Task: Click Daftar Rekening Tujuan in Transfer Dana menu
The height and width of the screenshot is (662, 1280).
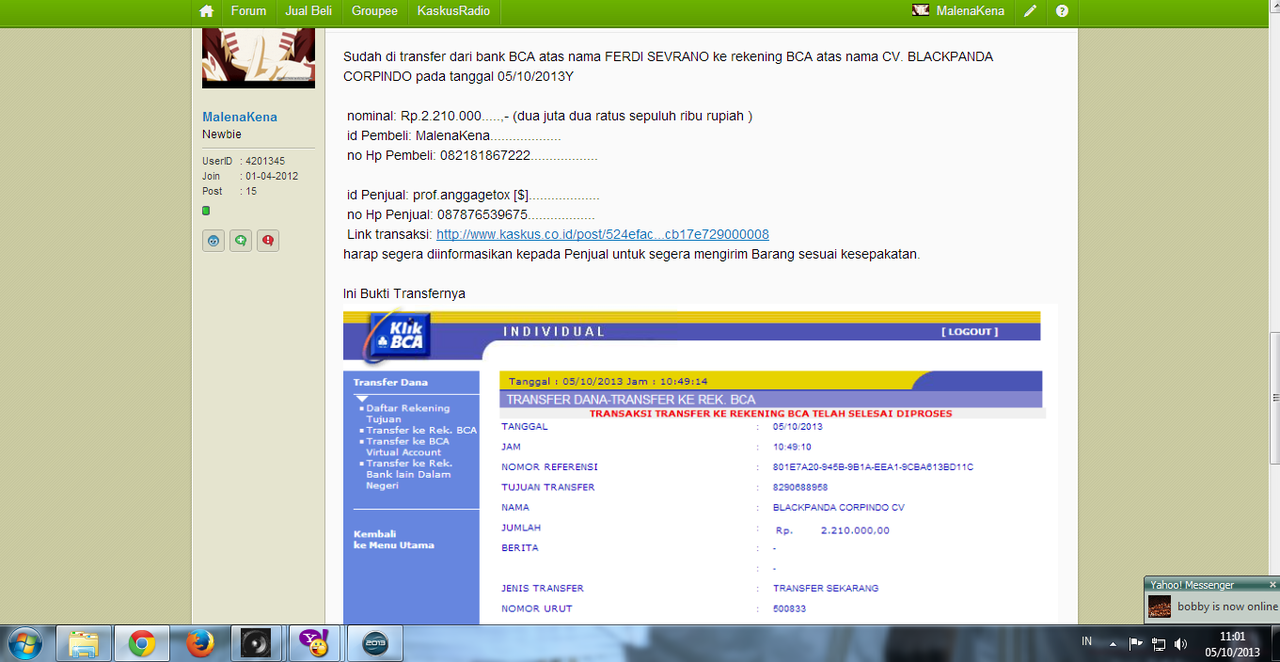Action: pos(408,413)
